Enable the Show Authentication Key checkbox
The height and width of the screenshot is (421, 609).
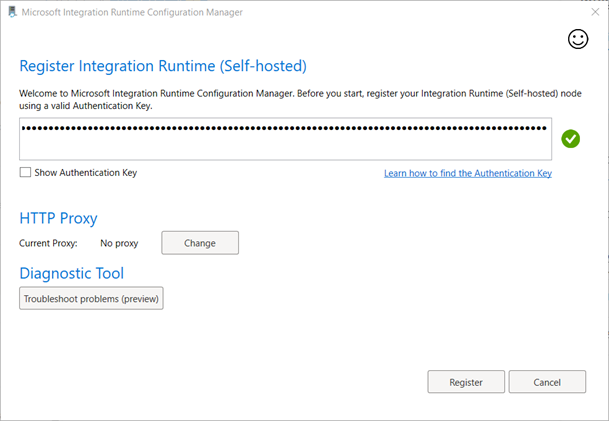pyautogui.click(x=25, y=172)
